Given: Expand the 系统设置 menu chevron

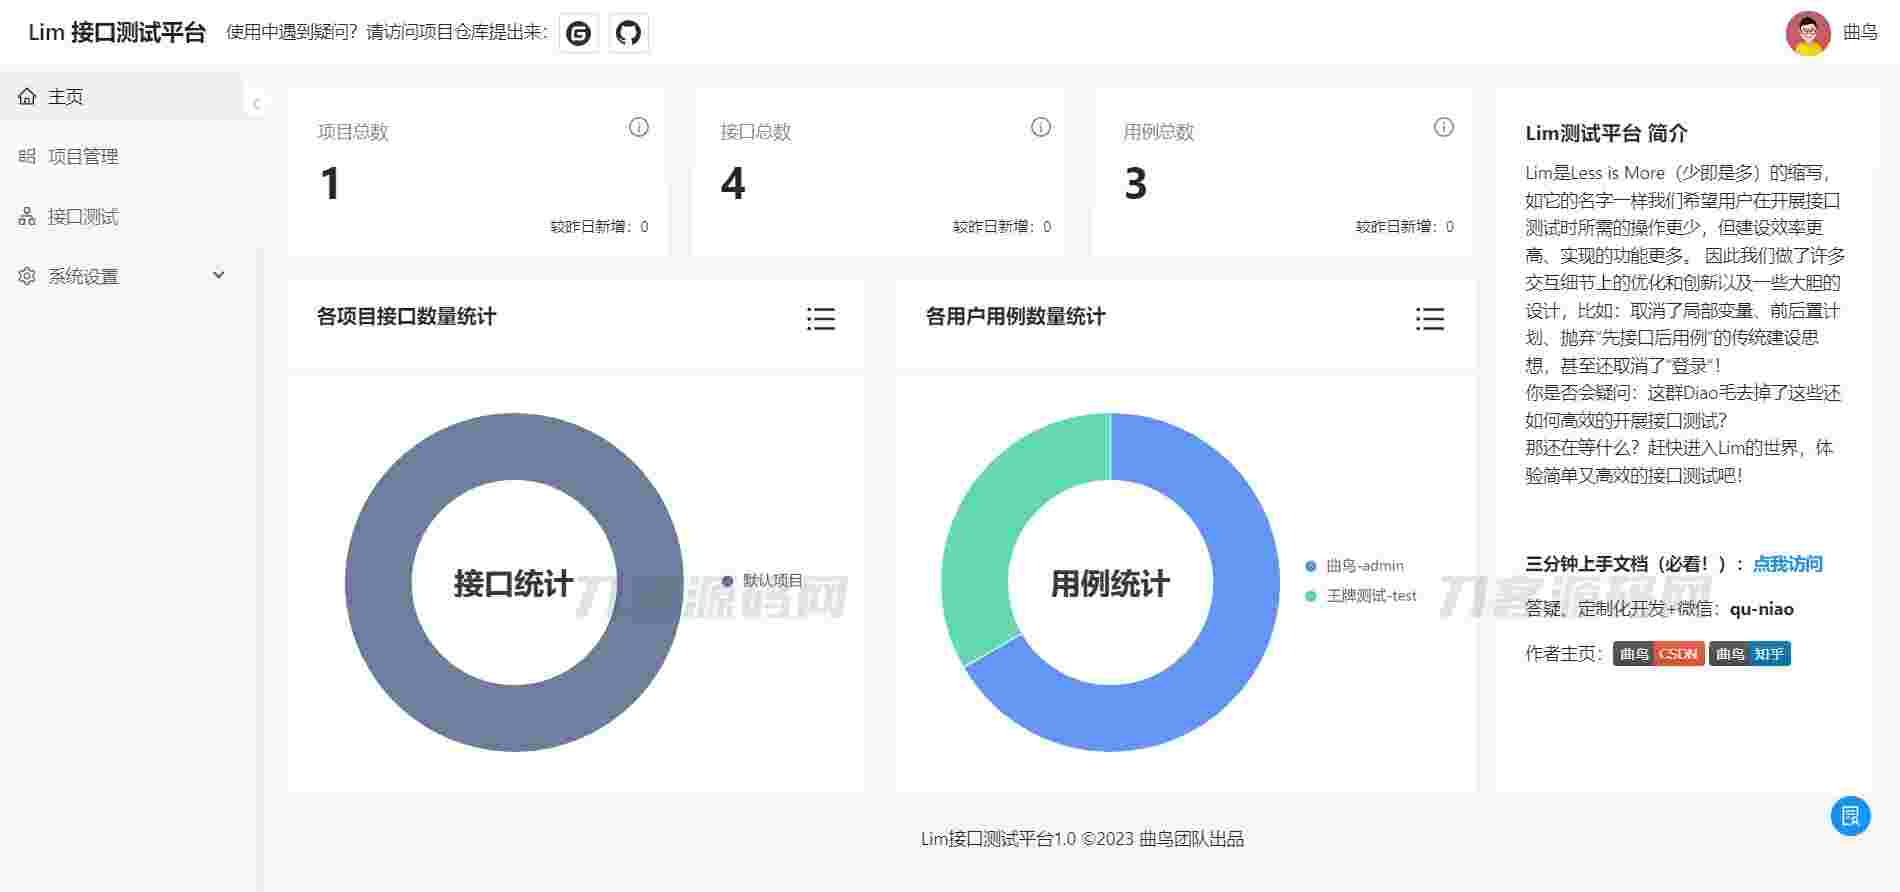Looking at the screenshot, I should pos(219,275).
